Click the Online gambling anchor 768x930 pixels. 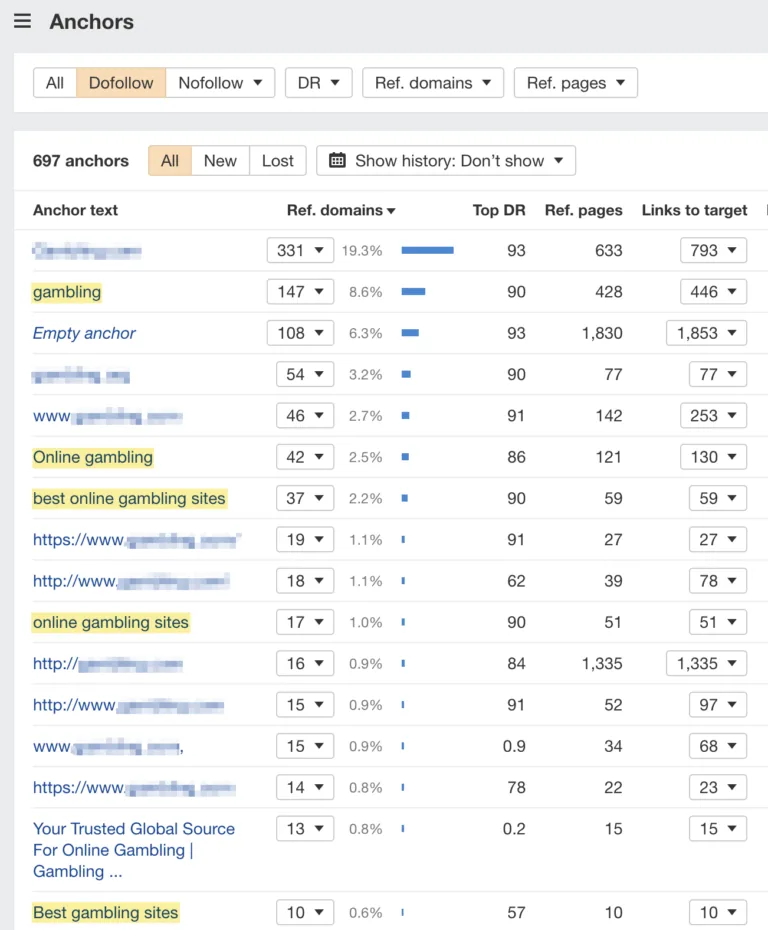click(93, 457)
